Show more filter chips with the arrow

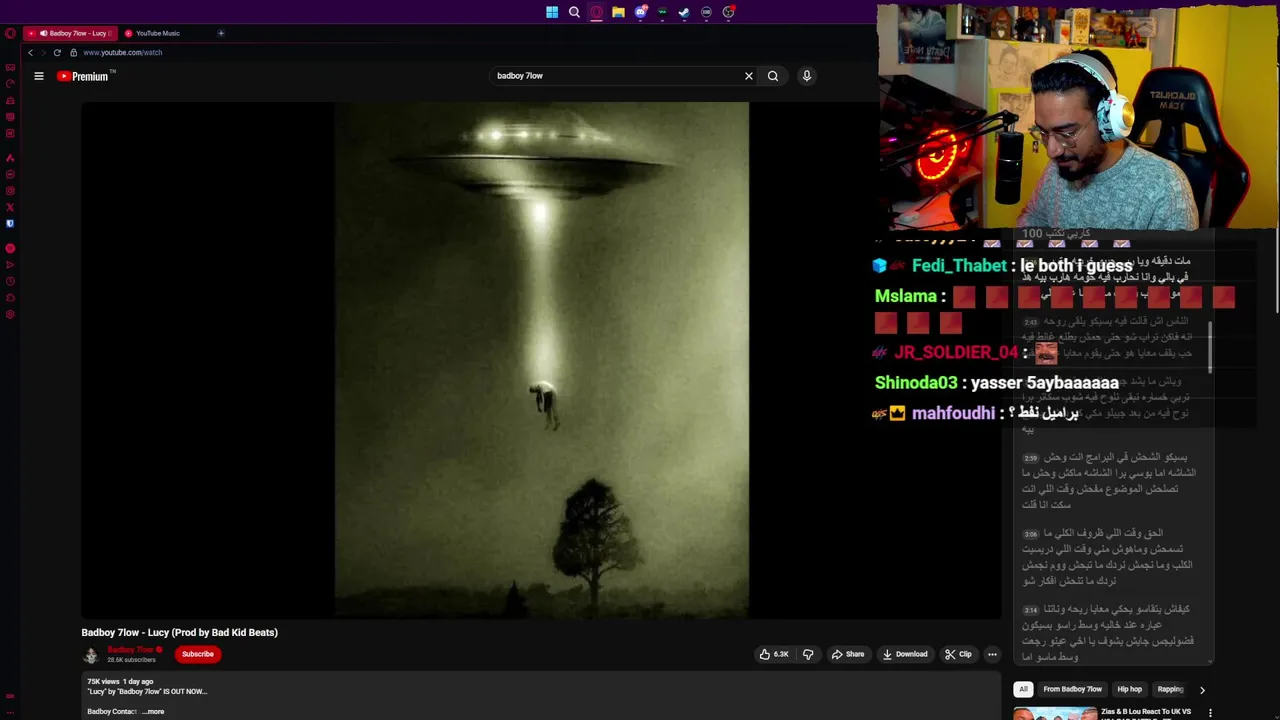[x=1202, y=689]
